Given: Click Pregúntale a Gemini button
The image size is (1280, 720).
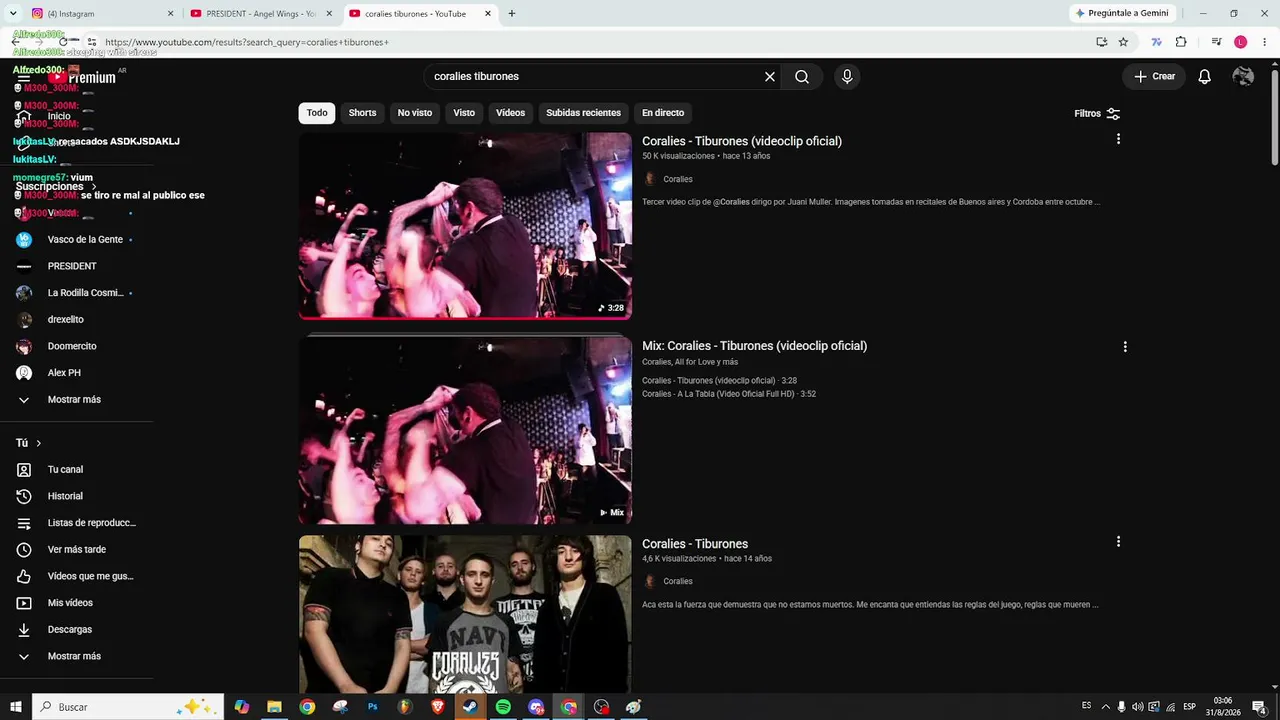Looking at the screenshot, I should click(1121, 13).
